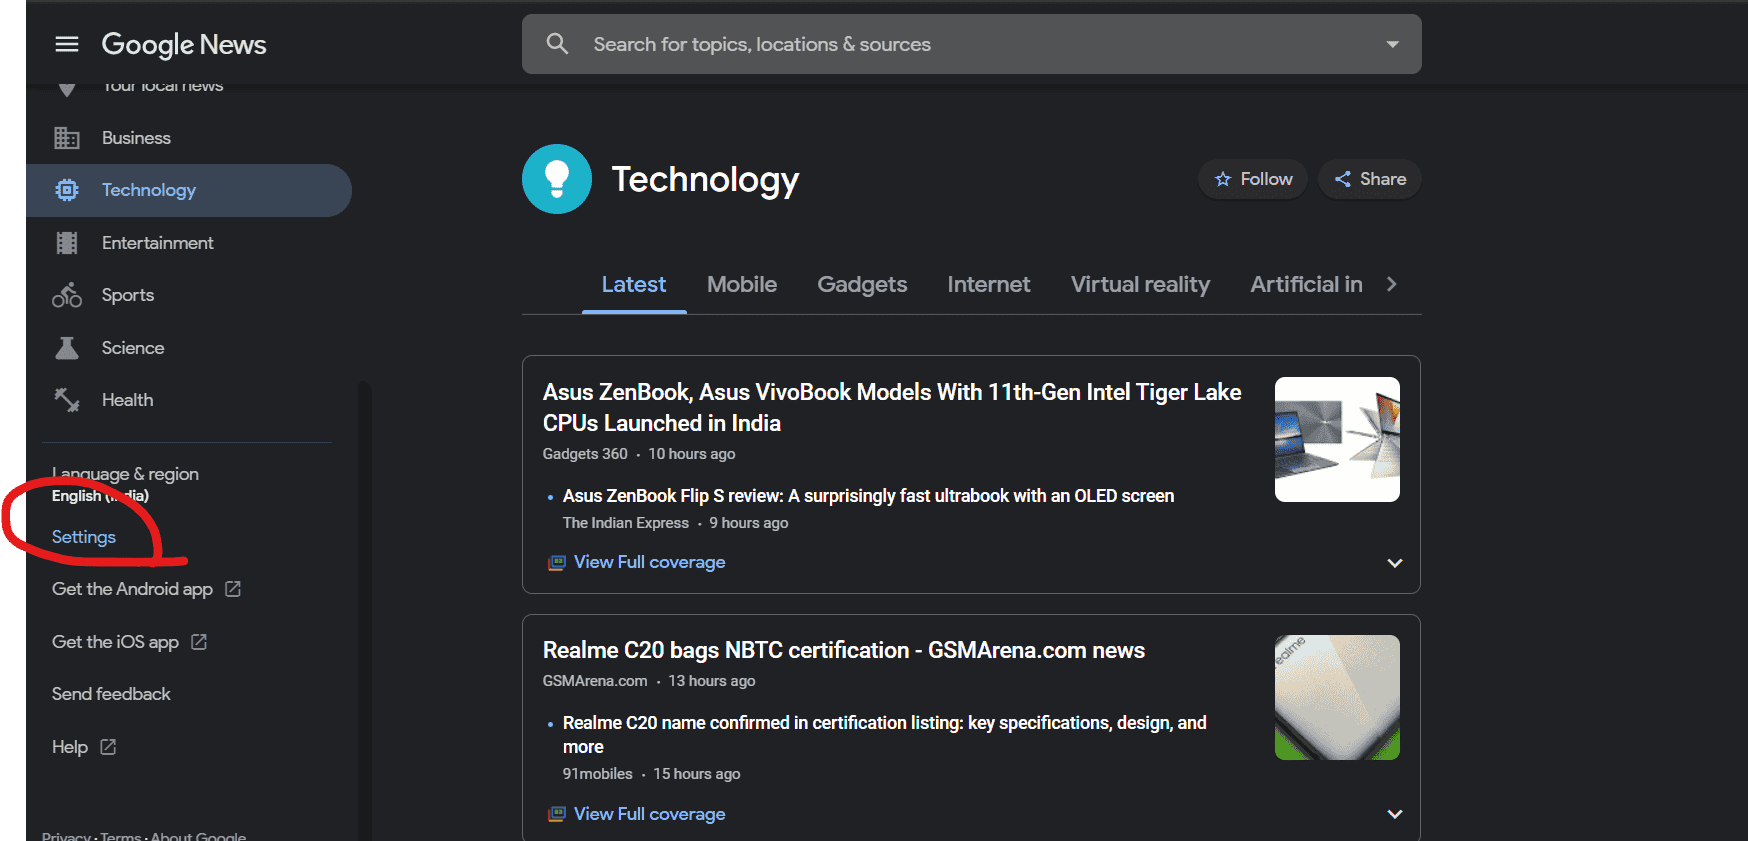Switch to the Gadgets tab
The width and height of the screenshot is (1748, 841).
[x=862, y=285]
